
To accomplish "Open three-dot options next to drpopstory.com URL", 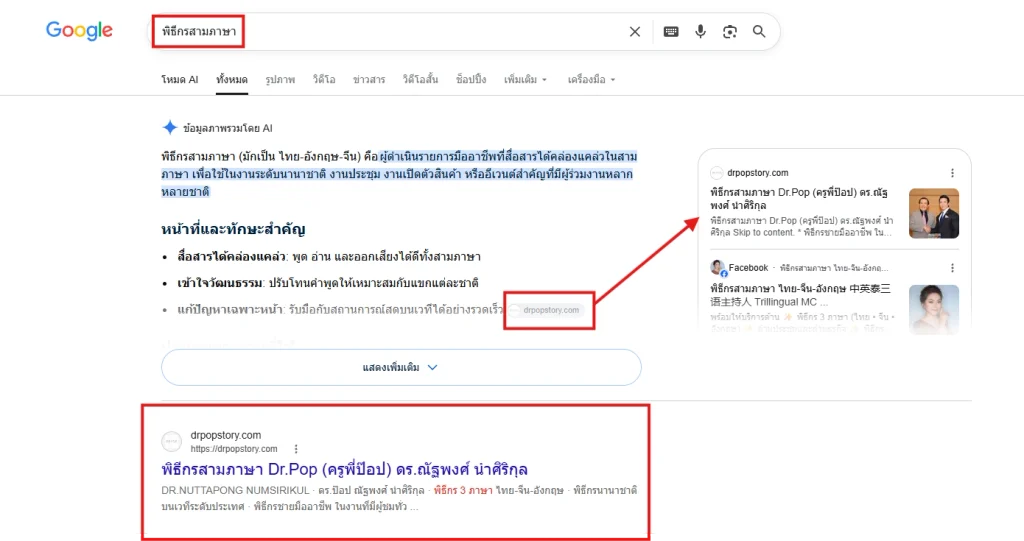I will click(x=296, y=449).
